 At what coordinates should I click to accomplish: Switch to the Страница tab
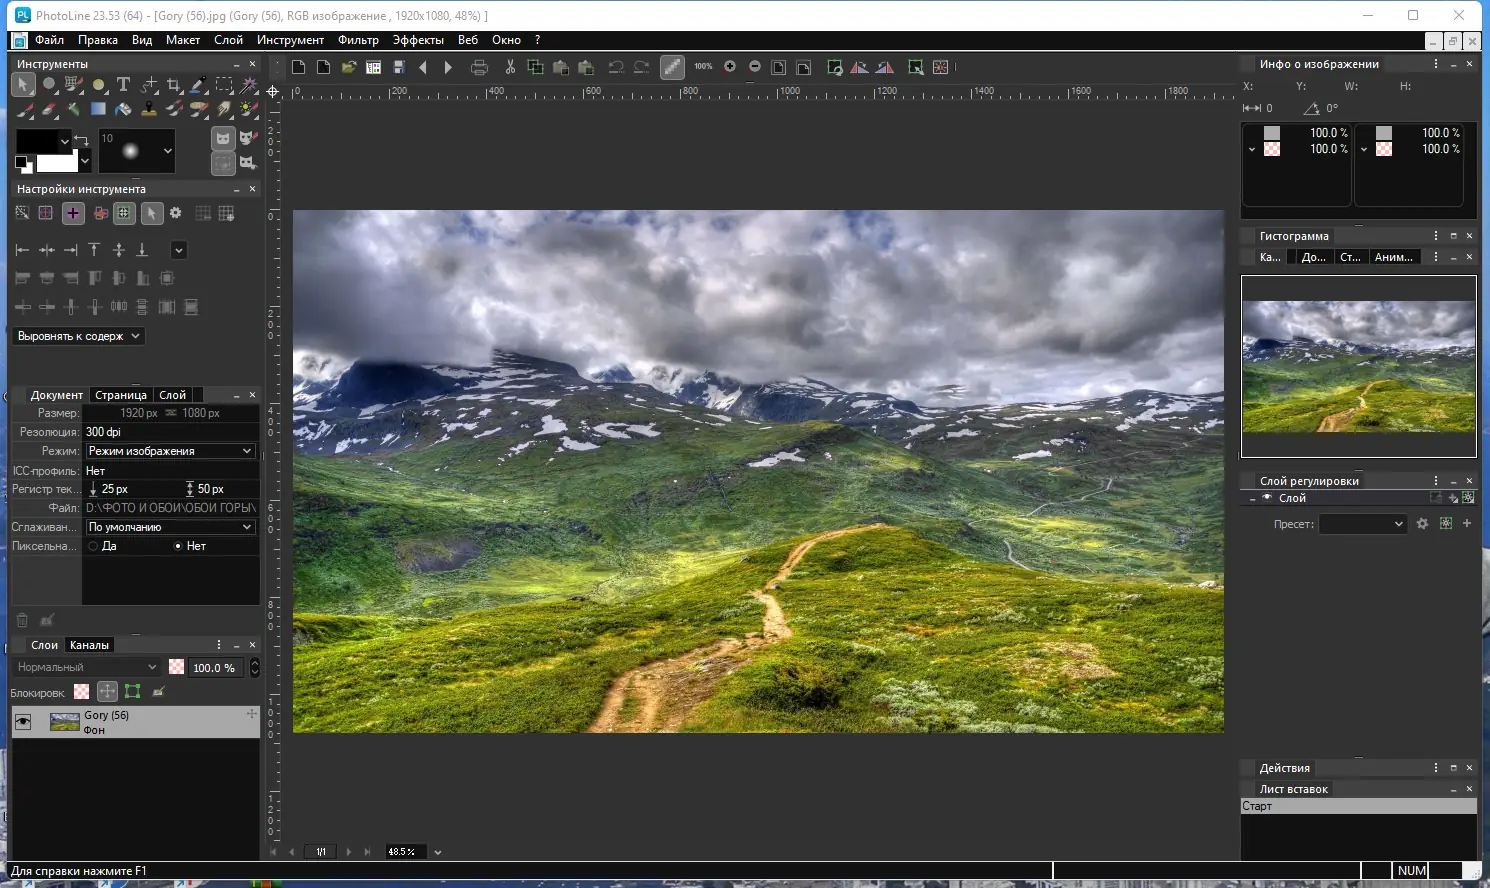[x=121, y=395]
